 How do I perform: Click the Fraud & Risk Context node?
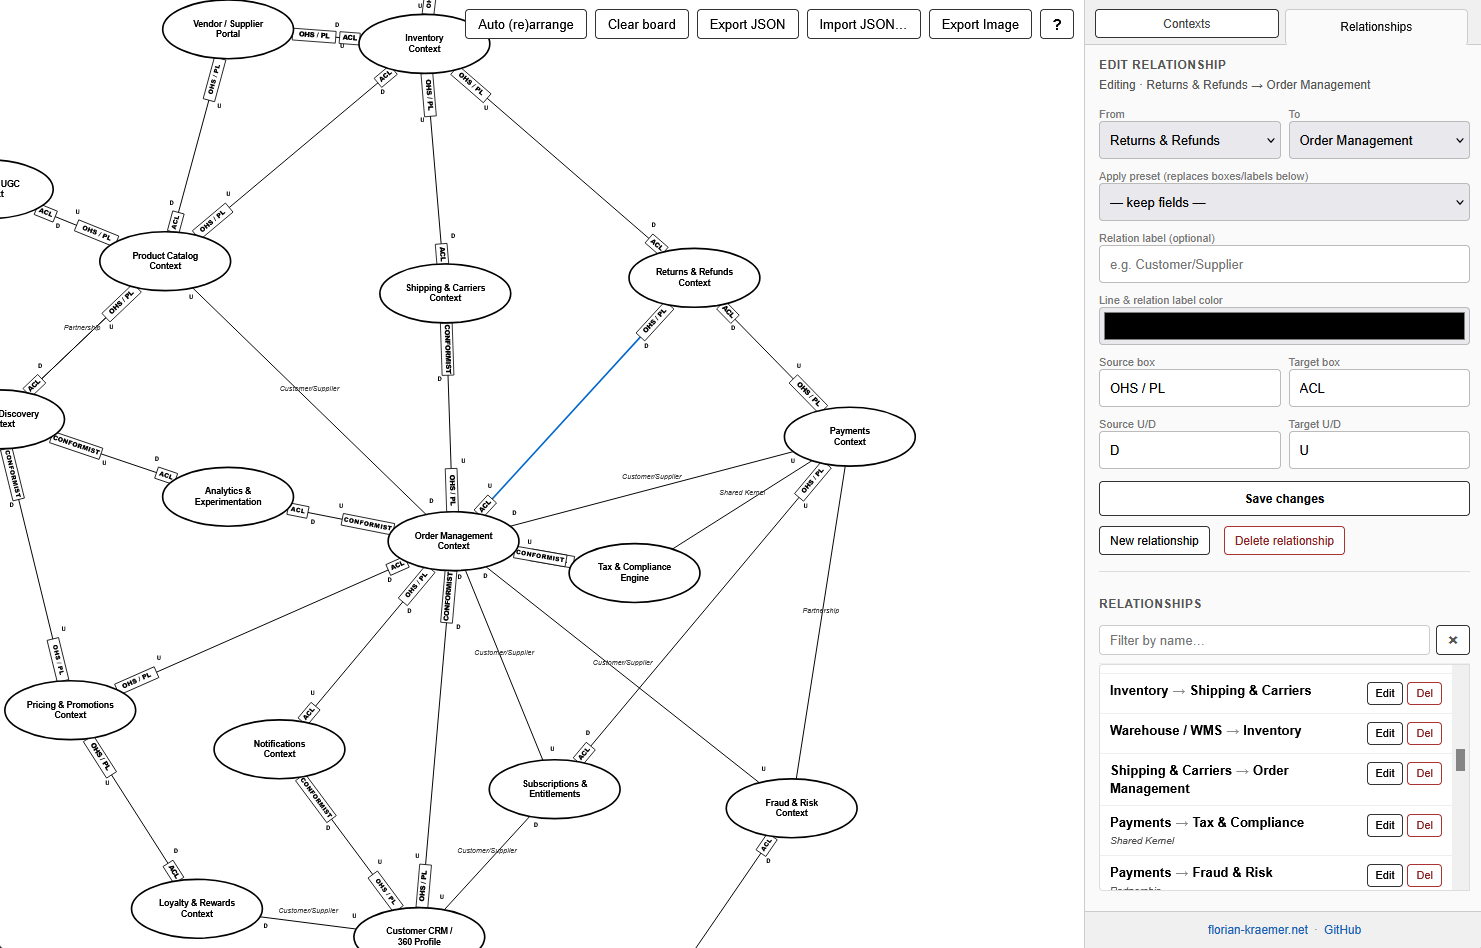pyautogui.click(x=791, y=808)
